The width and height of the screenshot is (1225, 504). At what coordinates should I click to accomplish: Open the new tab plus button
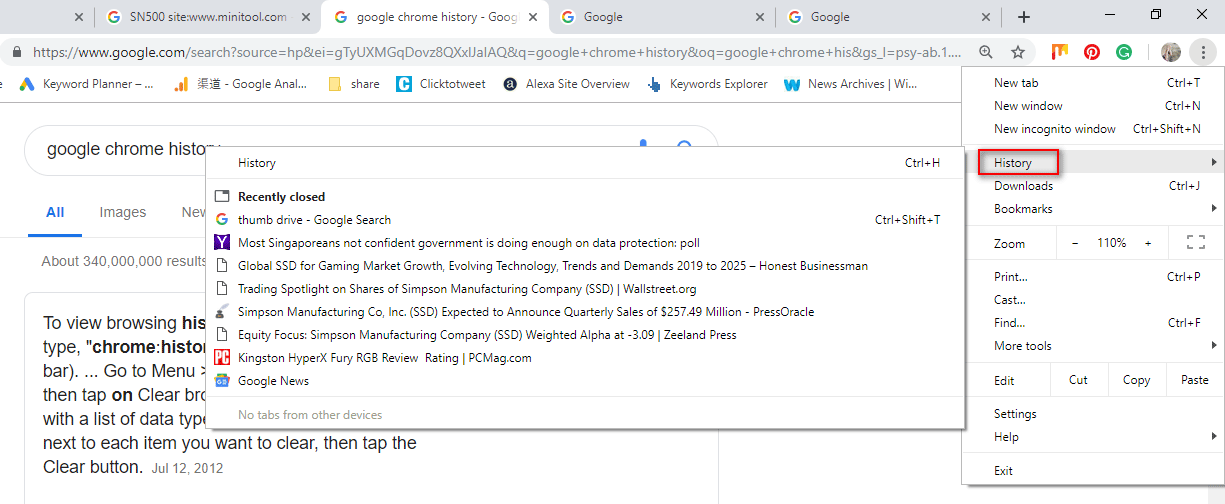(1024, 17)
